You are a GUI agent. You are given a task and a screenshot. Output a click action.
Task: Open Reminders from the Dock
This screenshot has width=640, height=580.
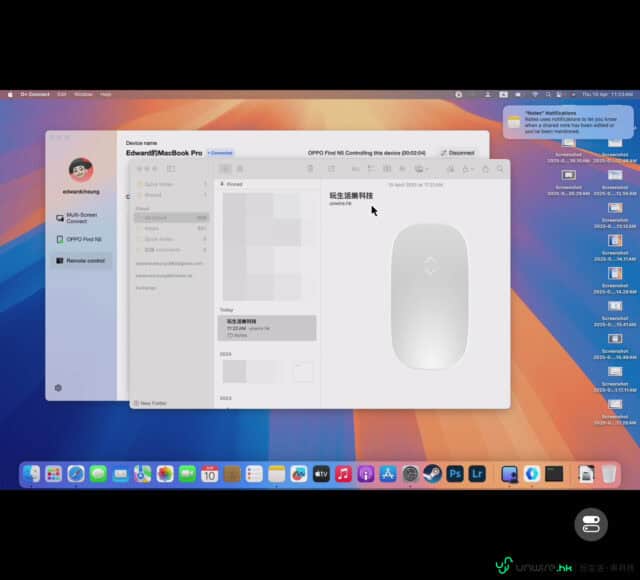254,474
